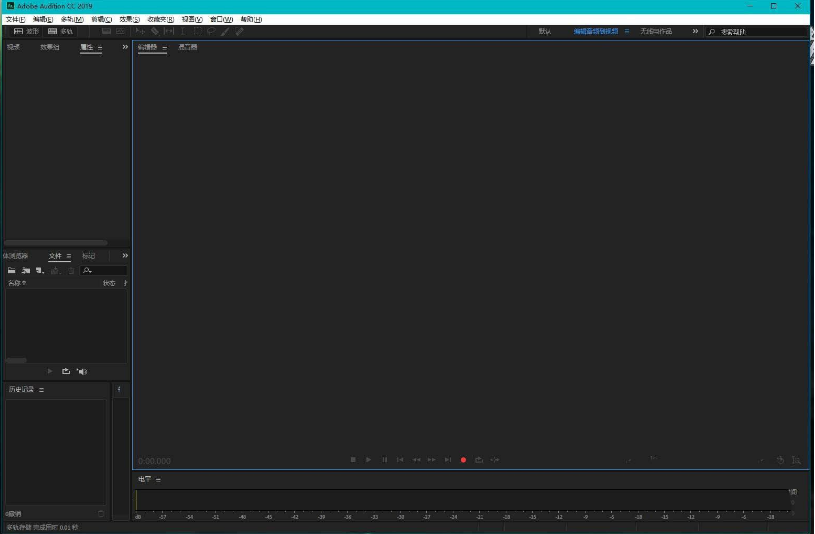Open the 文件 panel options menu
This screenshot has width=815, height=534.
point(69,256)
